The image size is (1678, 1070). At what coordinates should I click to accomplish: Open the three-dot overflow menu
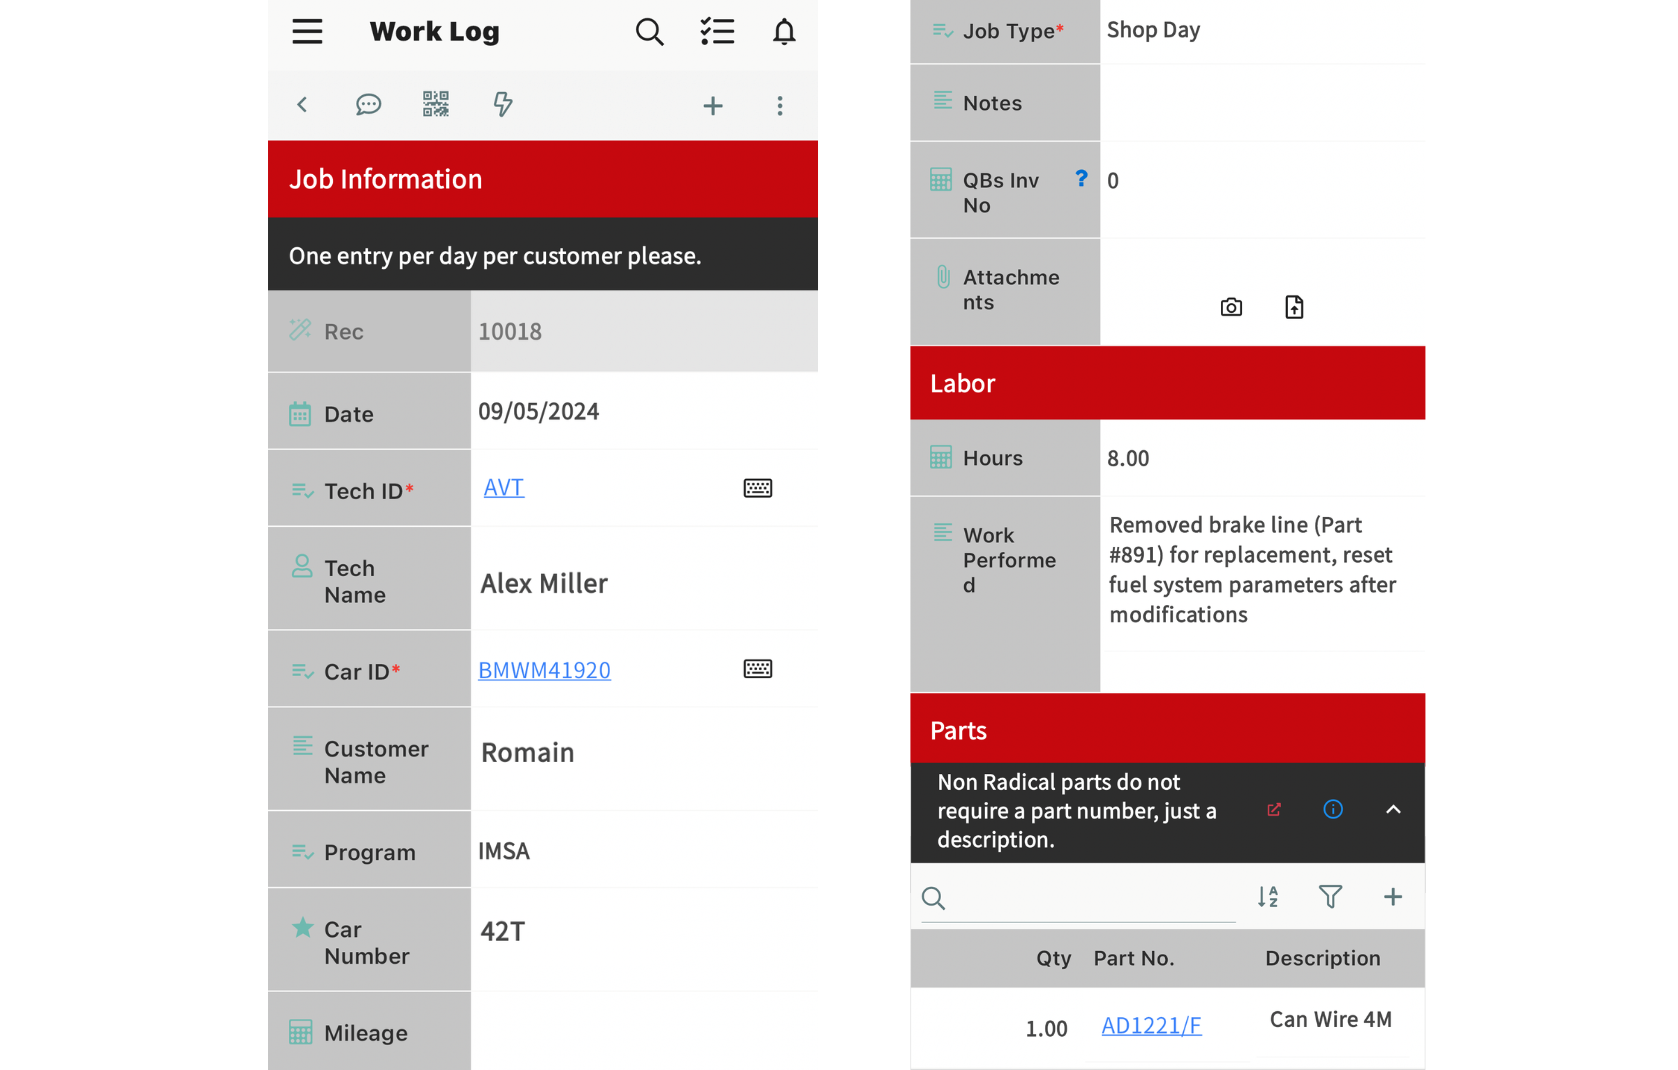(x=780, y=106)
